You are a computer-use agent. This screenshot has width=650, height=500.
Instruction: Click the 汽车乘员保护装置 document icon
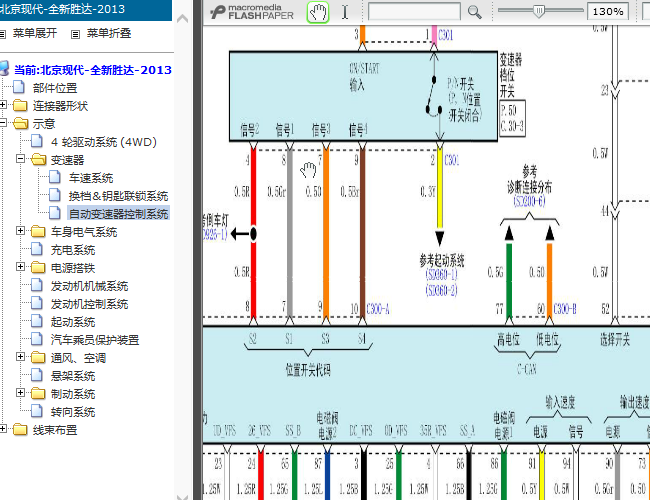pyautogui.click(x=36, y=339)
